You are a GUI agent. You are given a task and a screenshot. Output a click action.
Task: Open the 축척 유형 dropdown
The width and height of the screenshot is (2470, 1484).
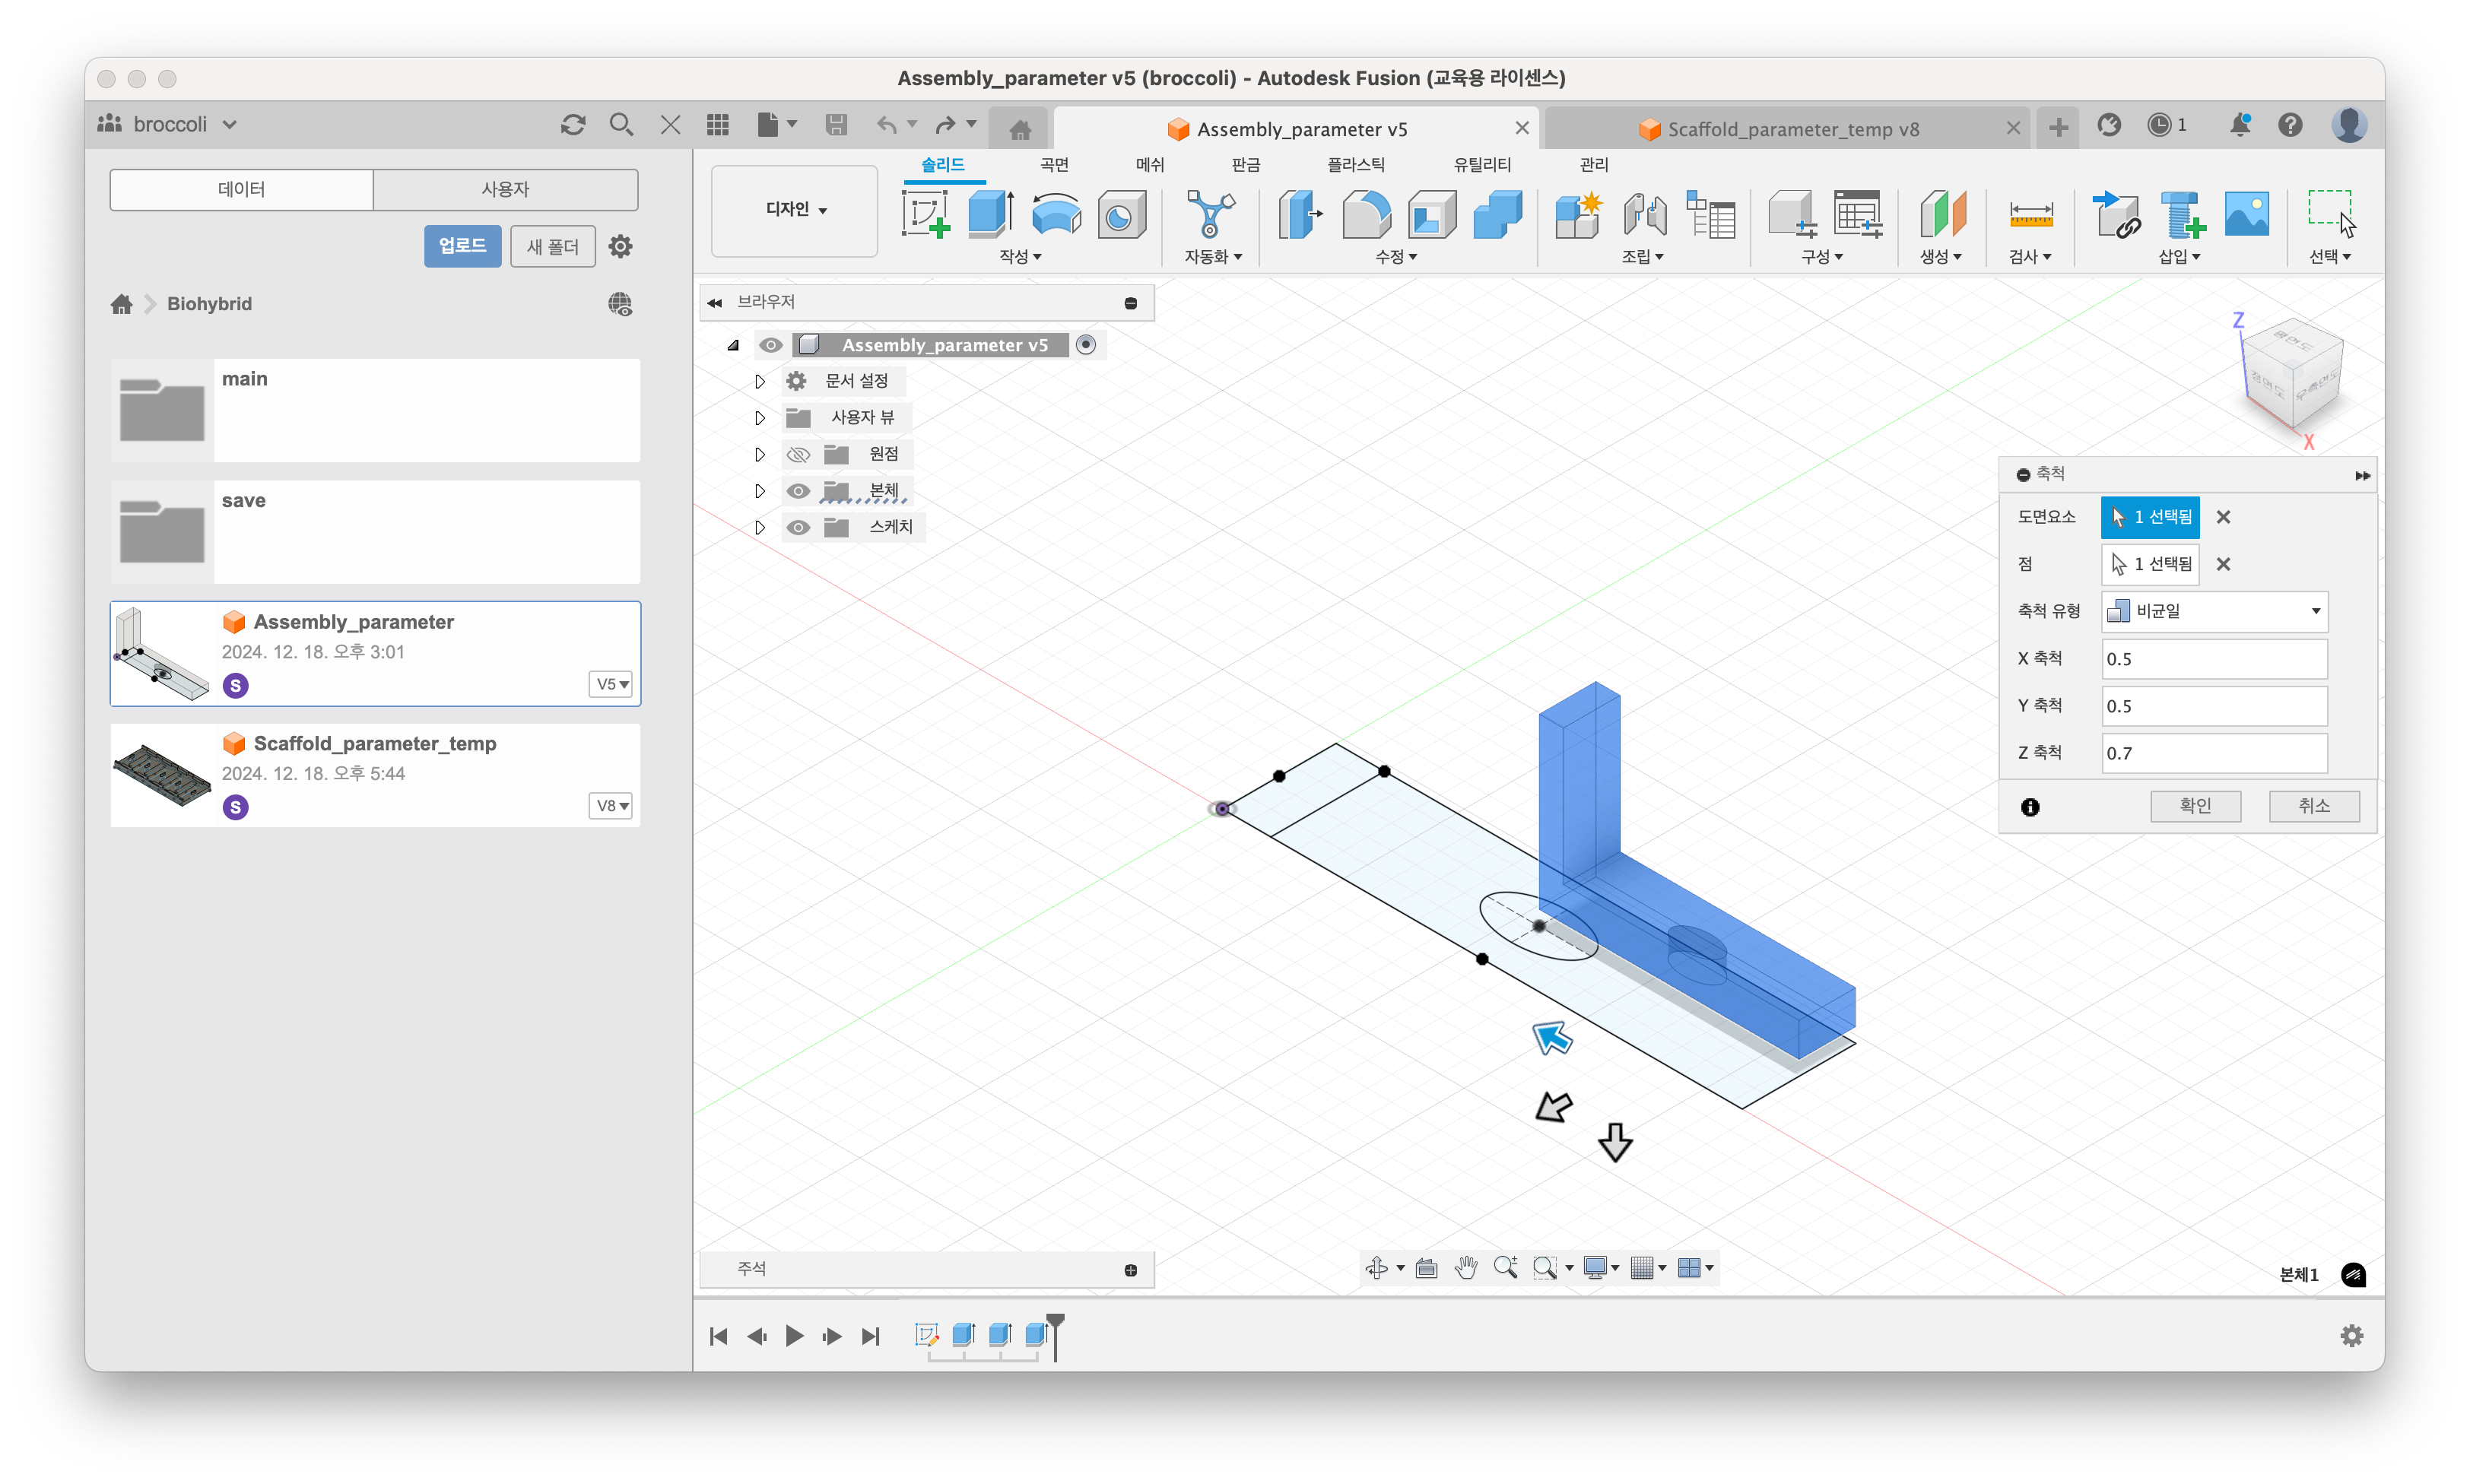[2214, 611]
